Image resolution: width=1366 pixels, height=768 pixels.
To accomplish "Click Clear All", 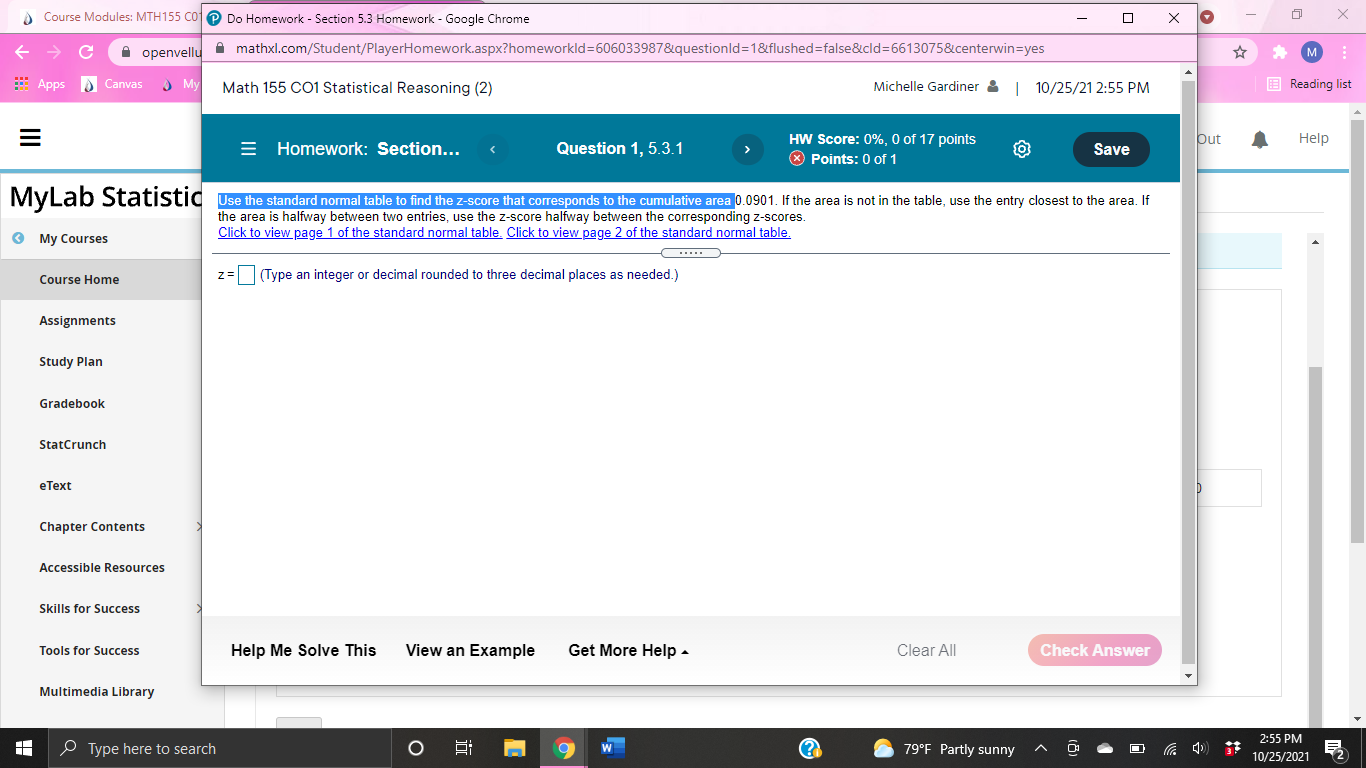I will click(x=926, y=651).
